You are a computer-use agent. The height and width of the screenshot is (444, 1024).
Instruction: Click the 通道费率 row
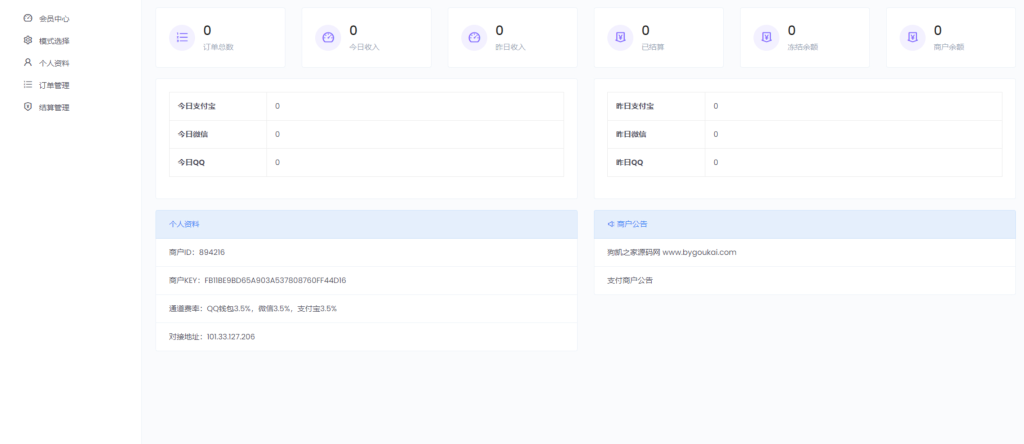coord(366,308)
